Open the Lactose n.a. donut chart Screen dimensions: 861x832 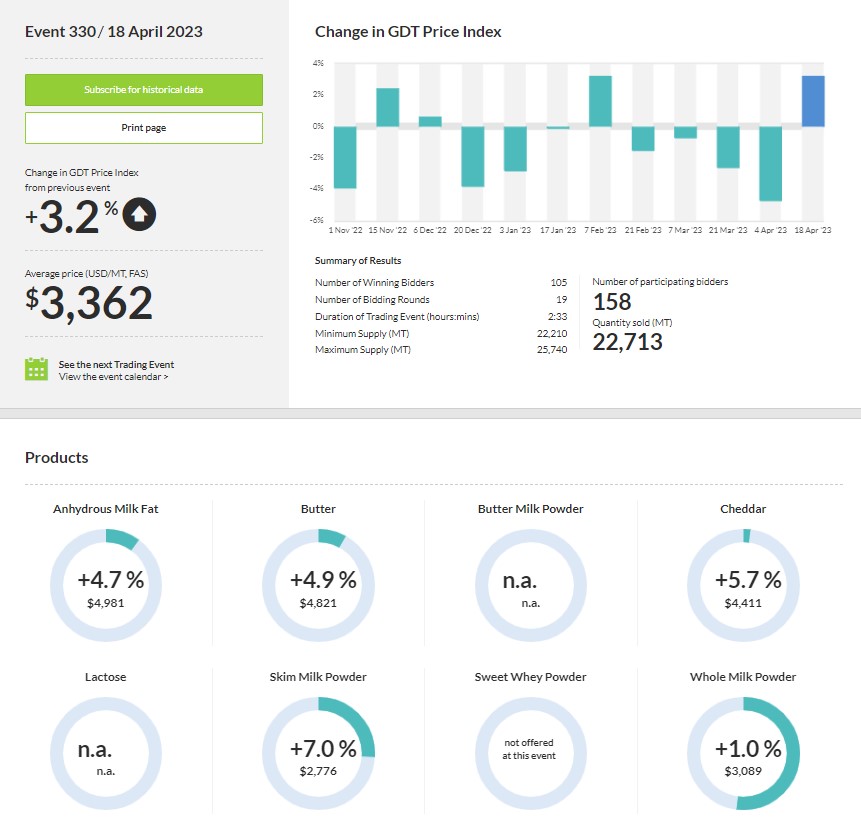106,753
